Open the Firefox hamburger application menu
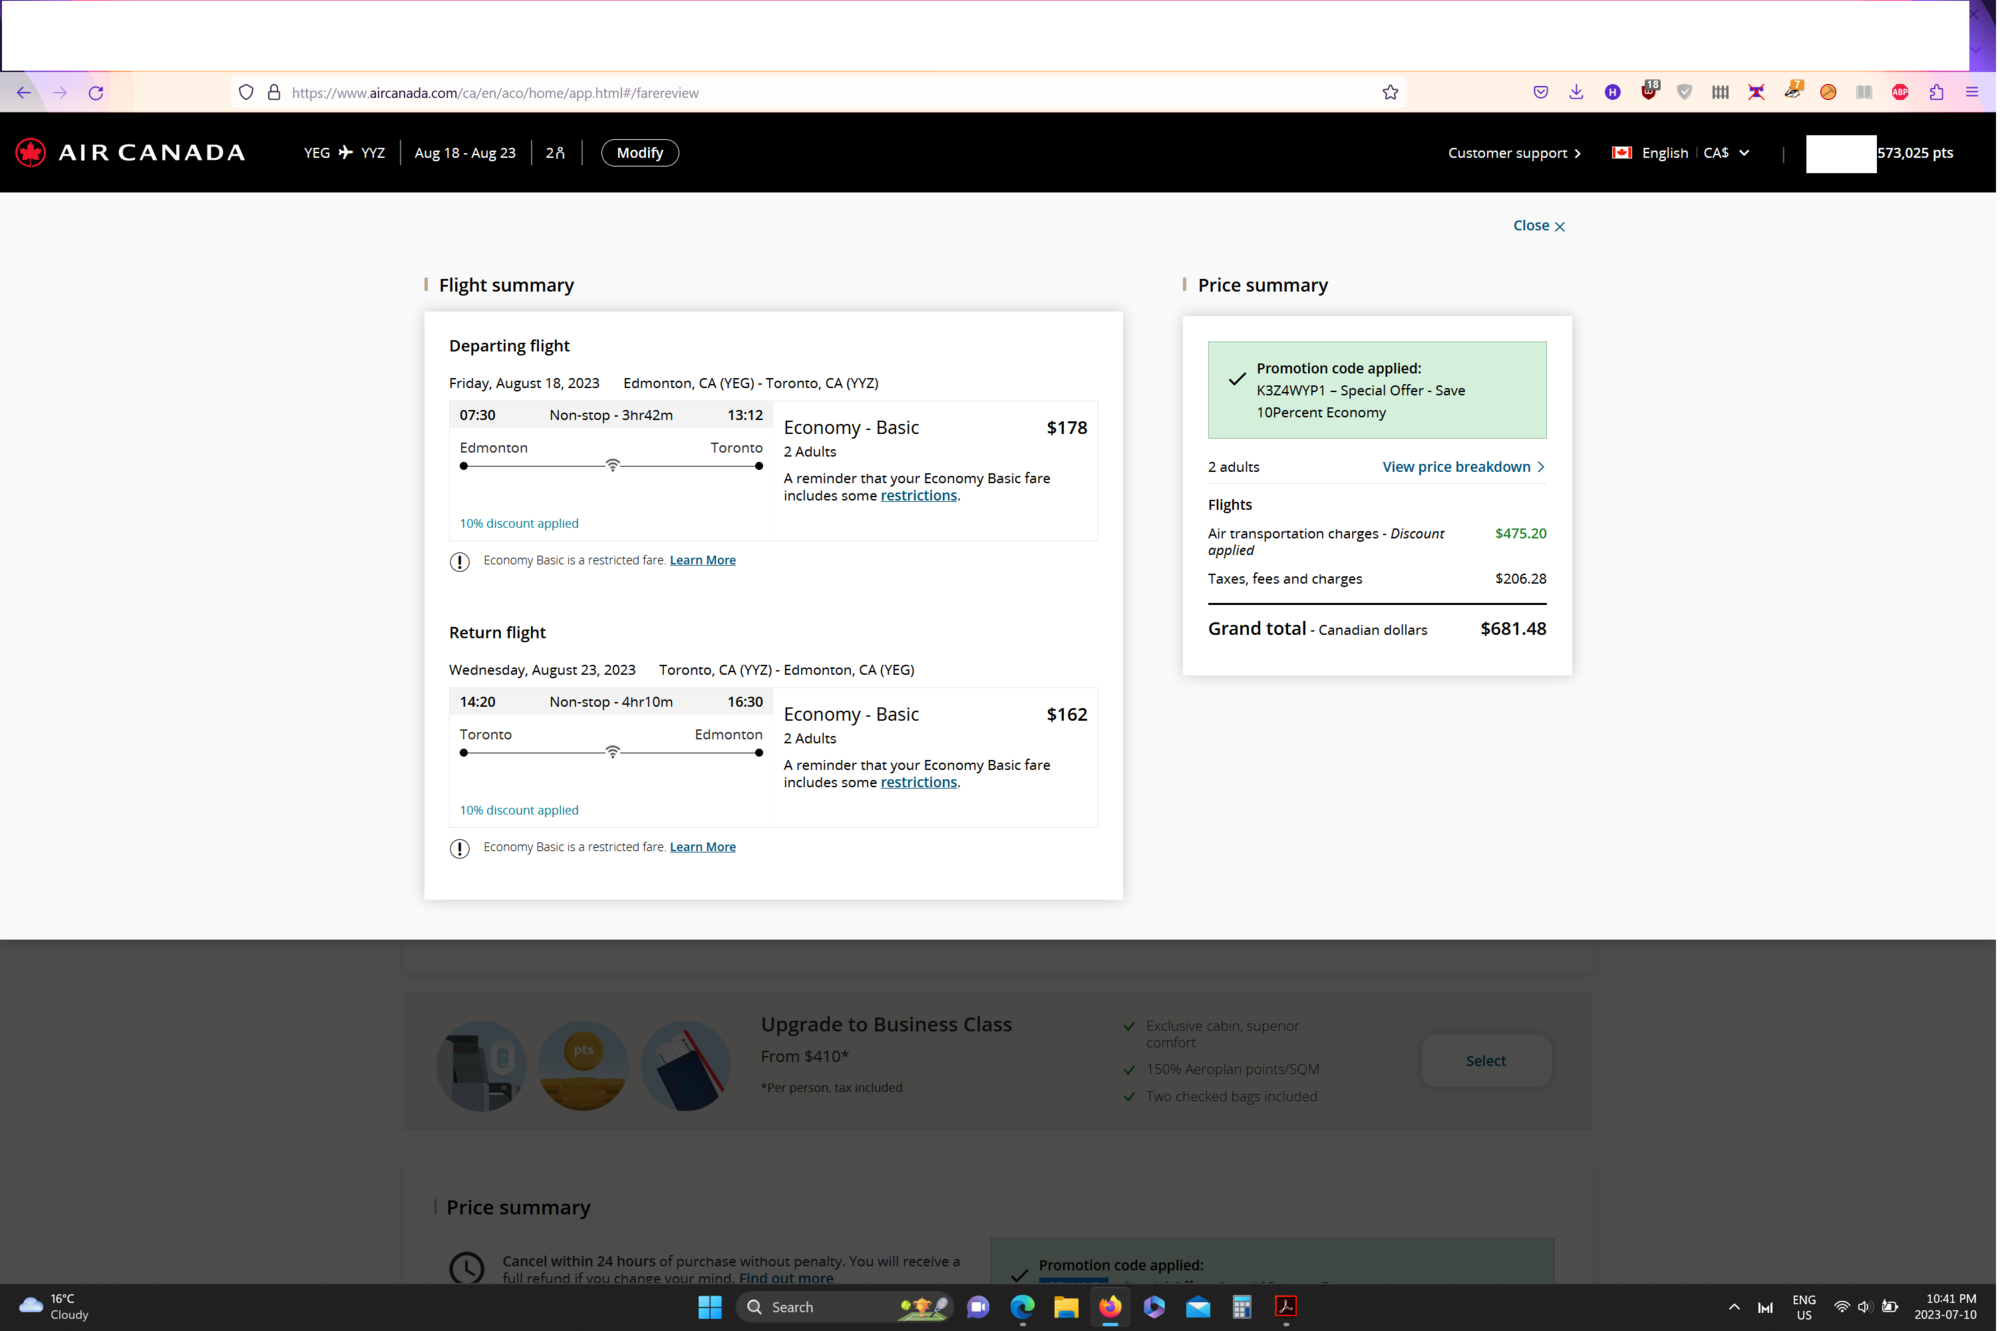Screen dimensions: 2000x1331 [x=1972, y=93]
